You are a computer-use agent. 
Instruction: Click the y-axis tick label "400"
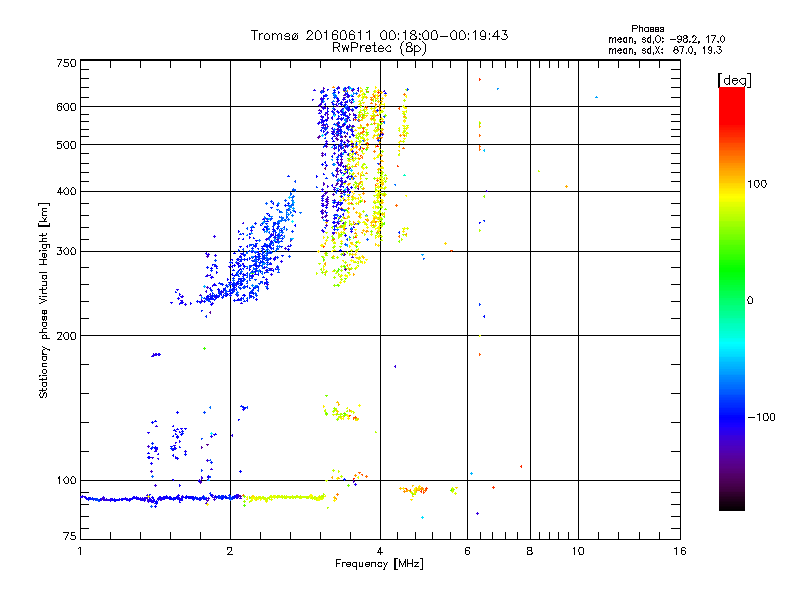[66, 191]
